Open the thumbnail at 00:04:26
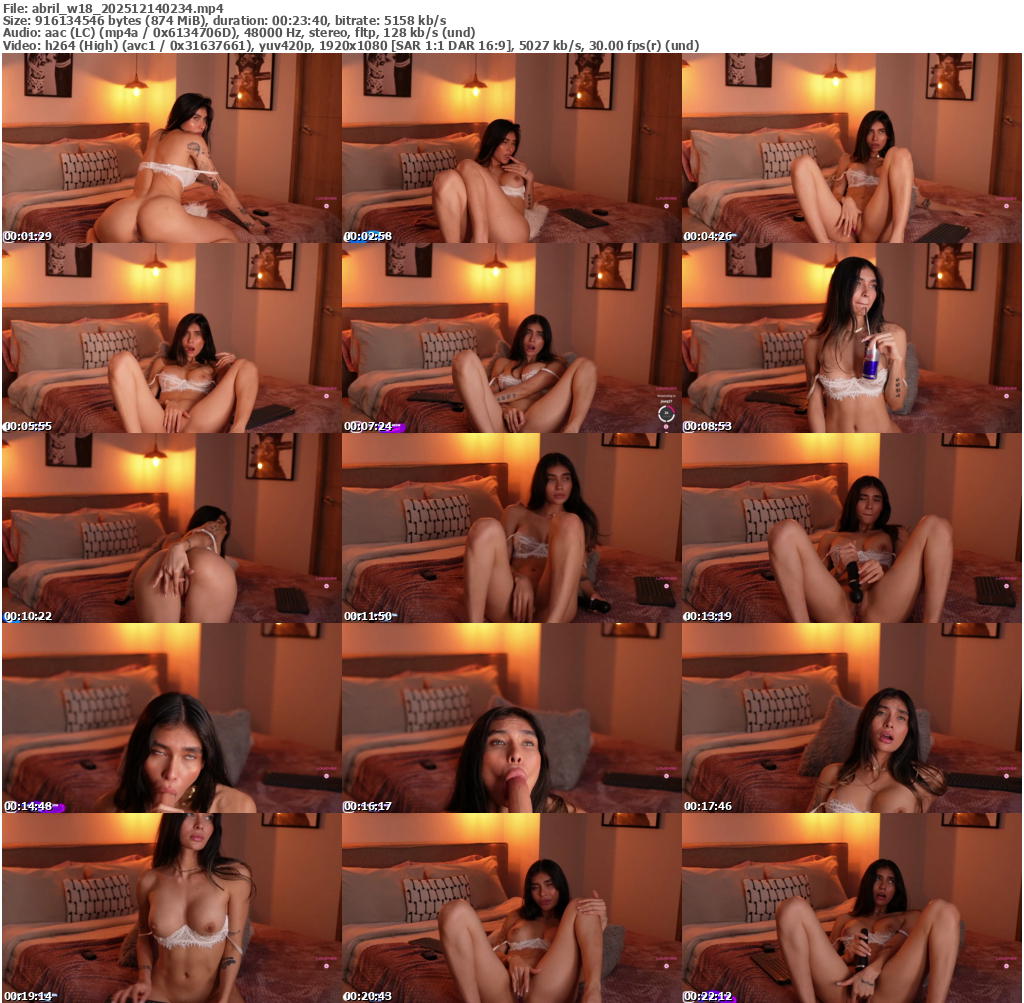Screen dimensions: 1024x1003 (x=851, y=148)
